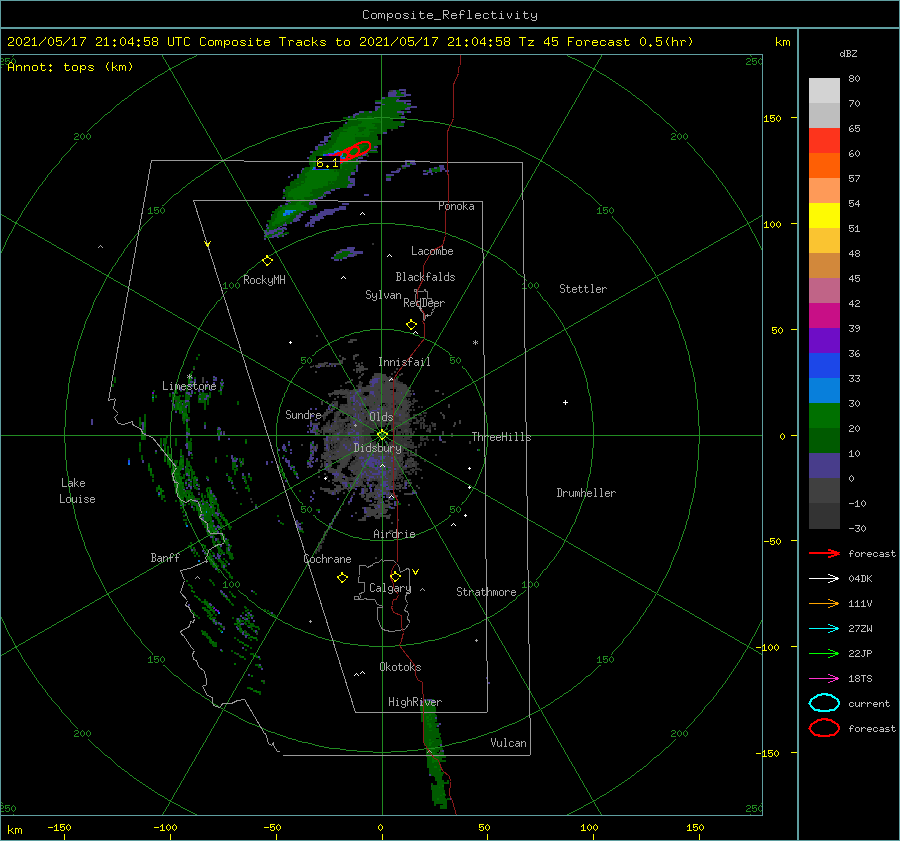Pick the magenta 39–42 dBZ swatch
Image resolution: width=900 pixels, height=841 pixels.
click(x=824, y=316)
